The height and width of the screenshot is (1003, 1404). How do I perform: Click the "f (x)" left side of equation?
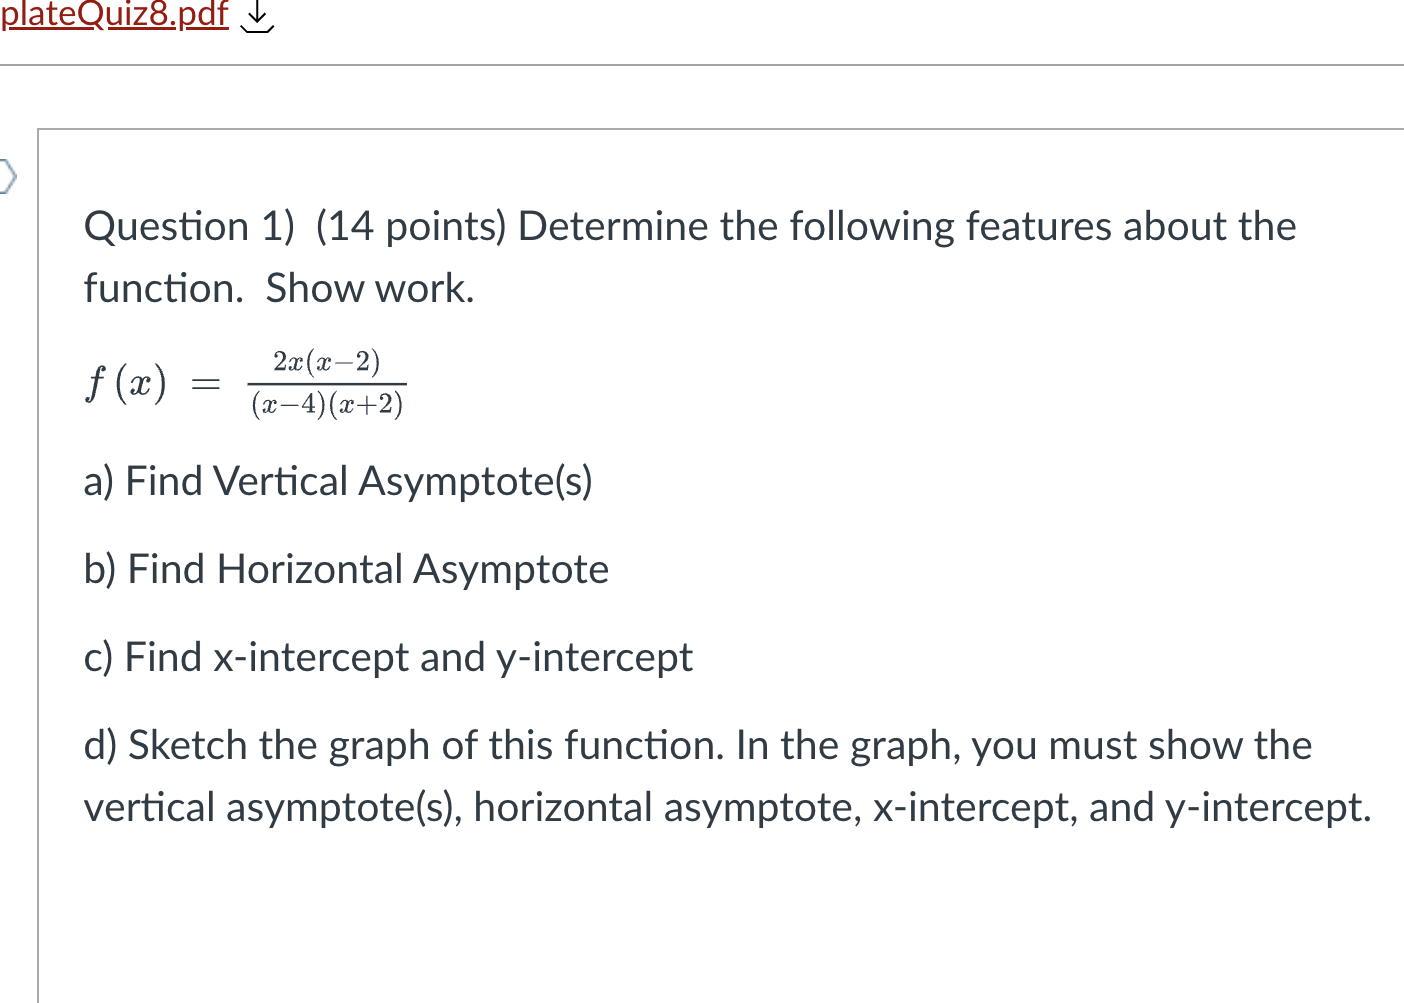[x=126, y=383]
